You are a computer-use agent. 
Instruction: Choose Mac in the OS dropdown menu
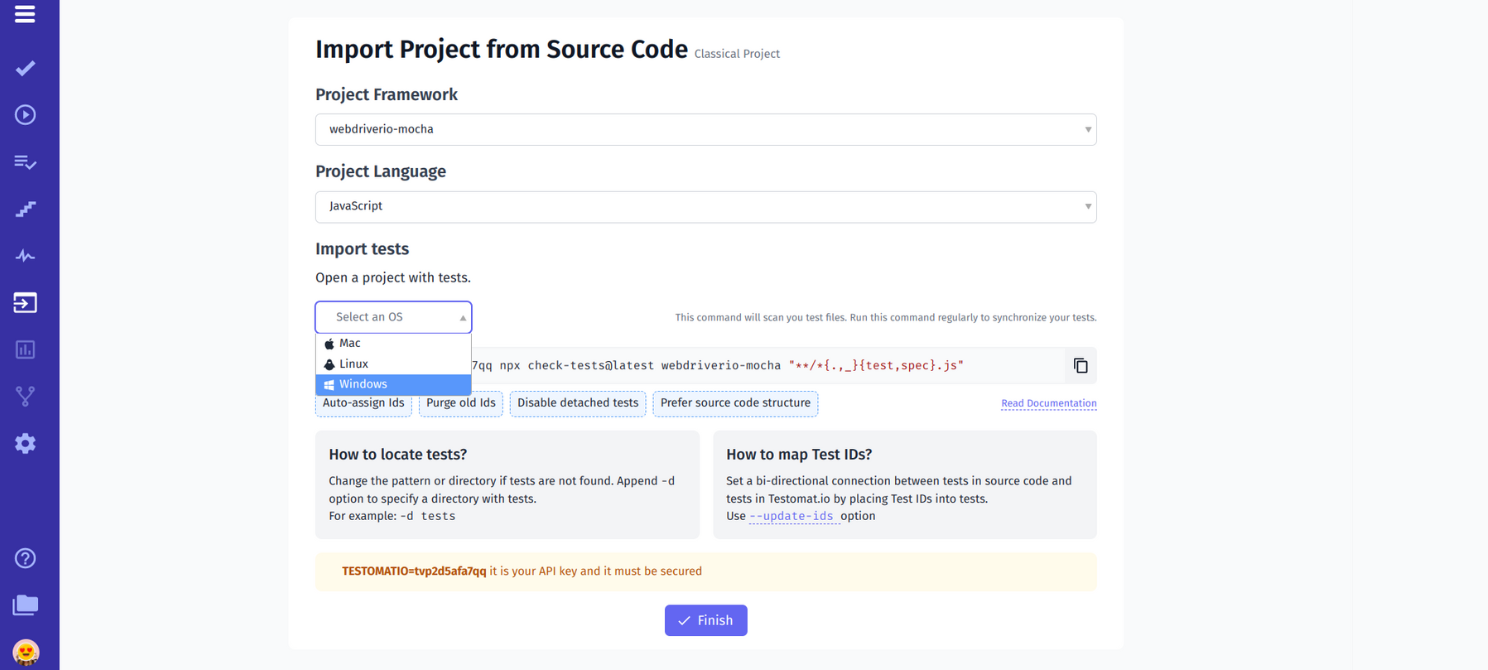392,342
